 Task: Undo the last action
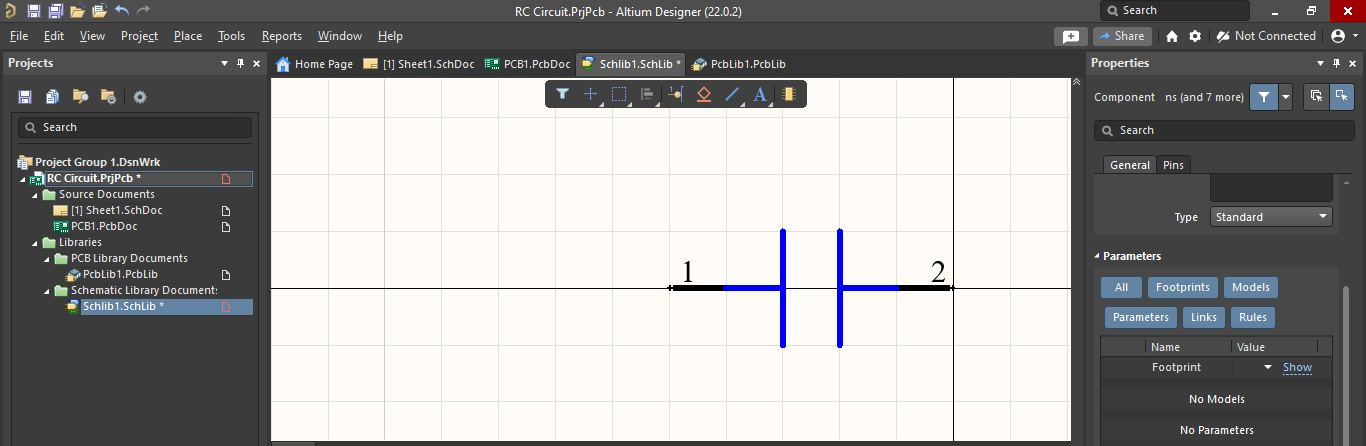121,11
